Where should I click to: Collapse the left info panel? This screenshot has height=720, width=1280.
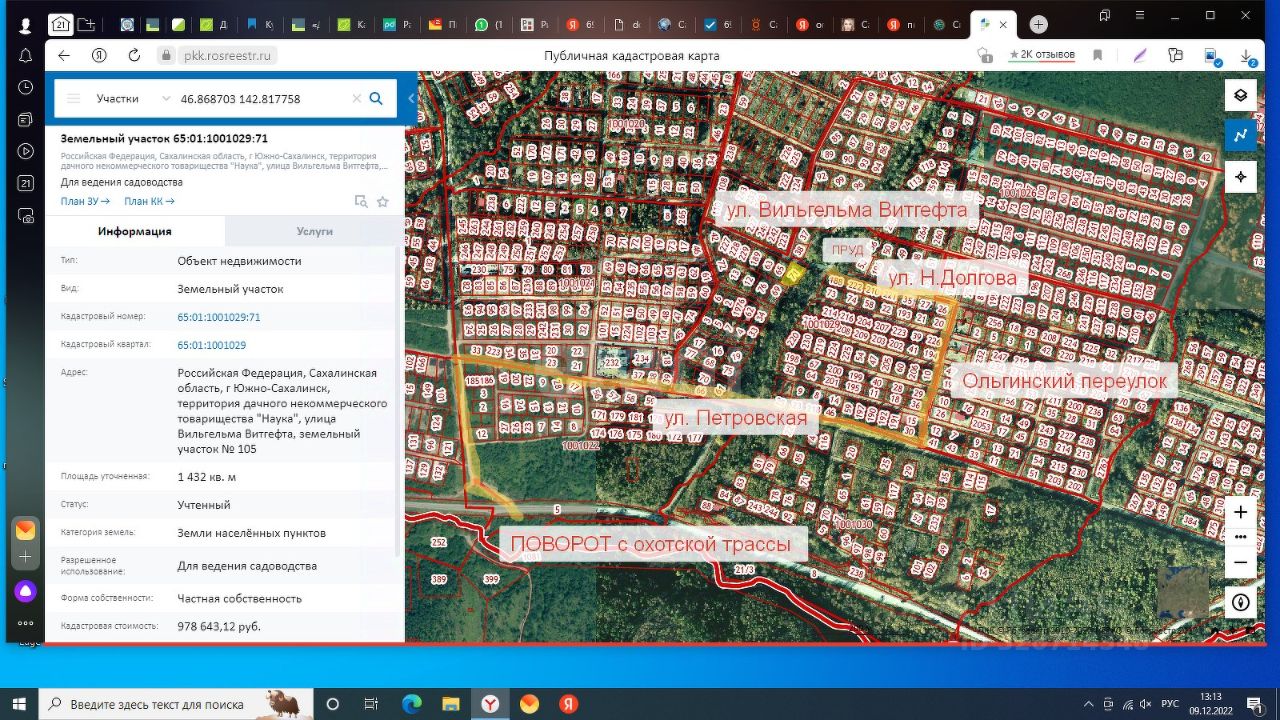(411, 99)
